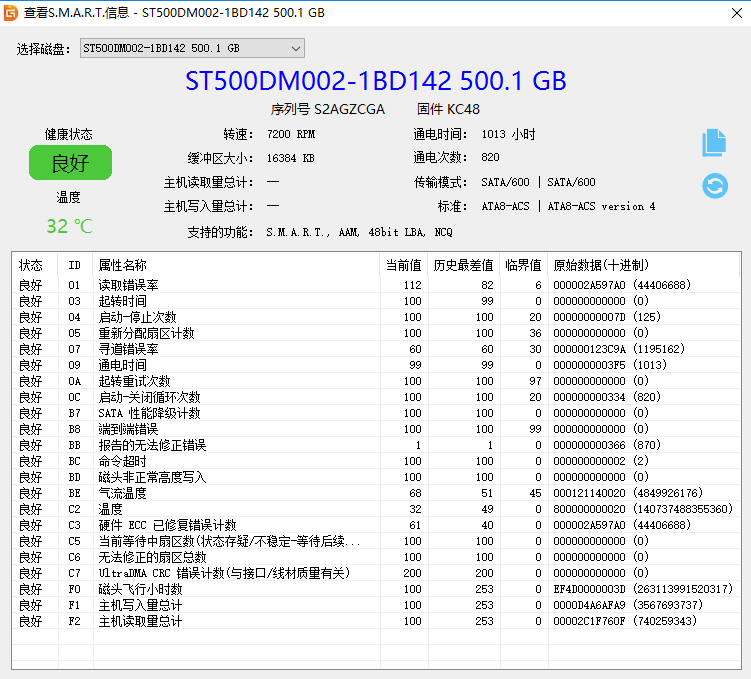The height and width of the screenshot is (679, 751).
Task: Select the 硬件 ECC 已修复错误计数 row
Action: (x=376, y=525)
